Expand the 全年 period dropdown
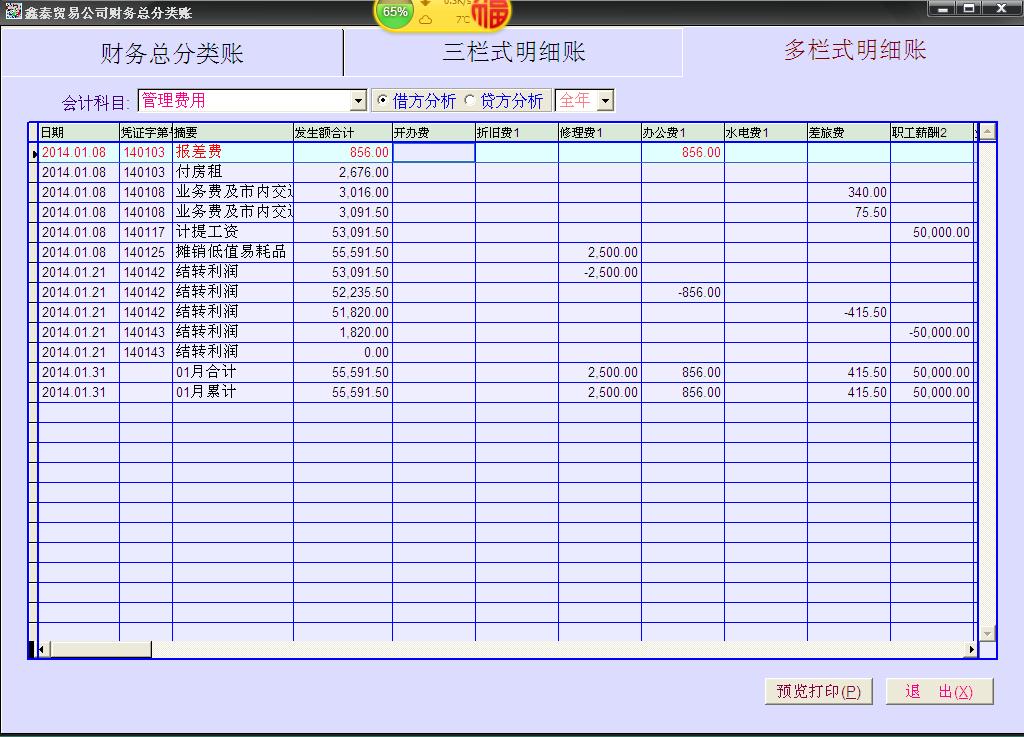This screenshot has width=1024, height=737. tap(605, 101)
